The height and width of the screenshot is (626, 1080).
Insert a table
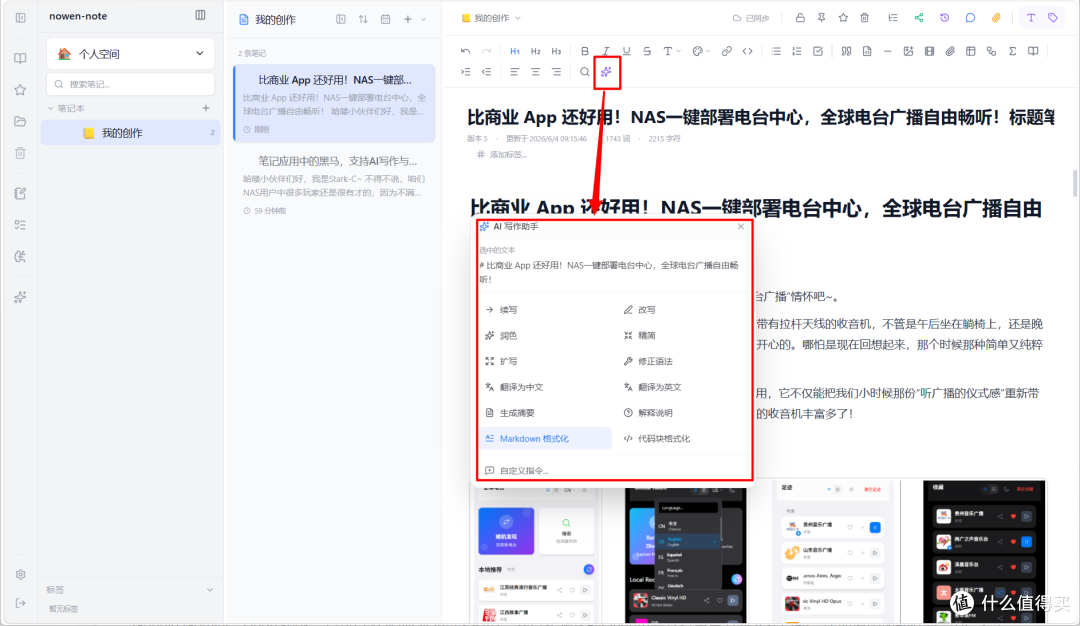pos(970,51)
